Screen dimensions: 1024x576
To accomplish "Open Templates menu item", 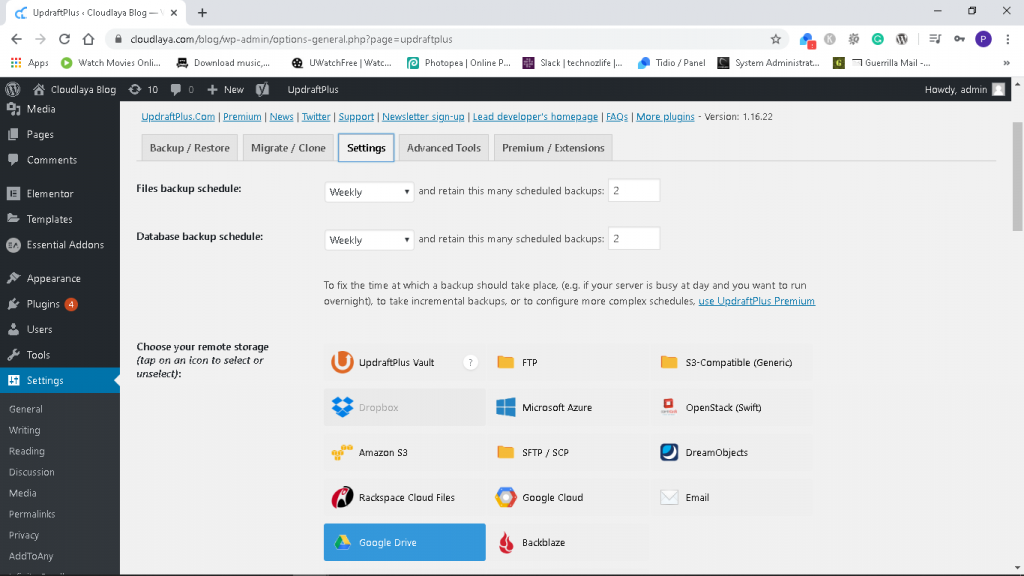I will (x=60, y=219).
